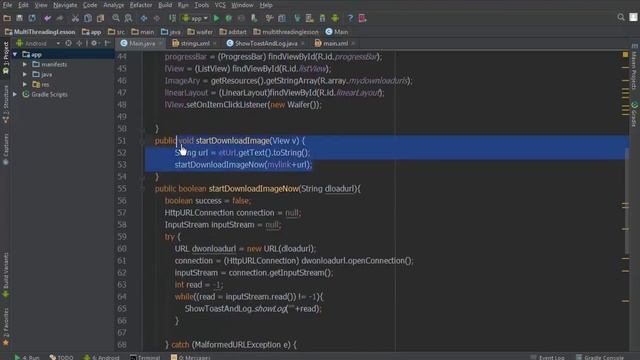The width and height of the screenshot is (640, 360).
Task: Toggle the Build Variants side panel
Action: 6,276
